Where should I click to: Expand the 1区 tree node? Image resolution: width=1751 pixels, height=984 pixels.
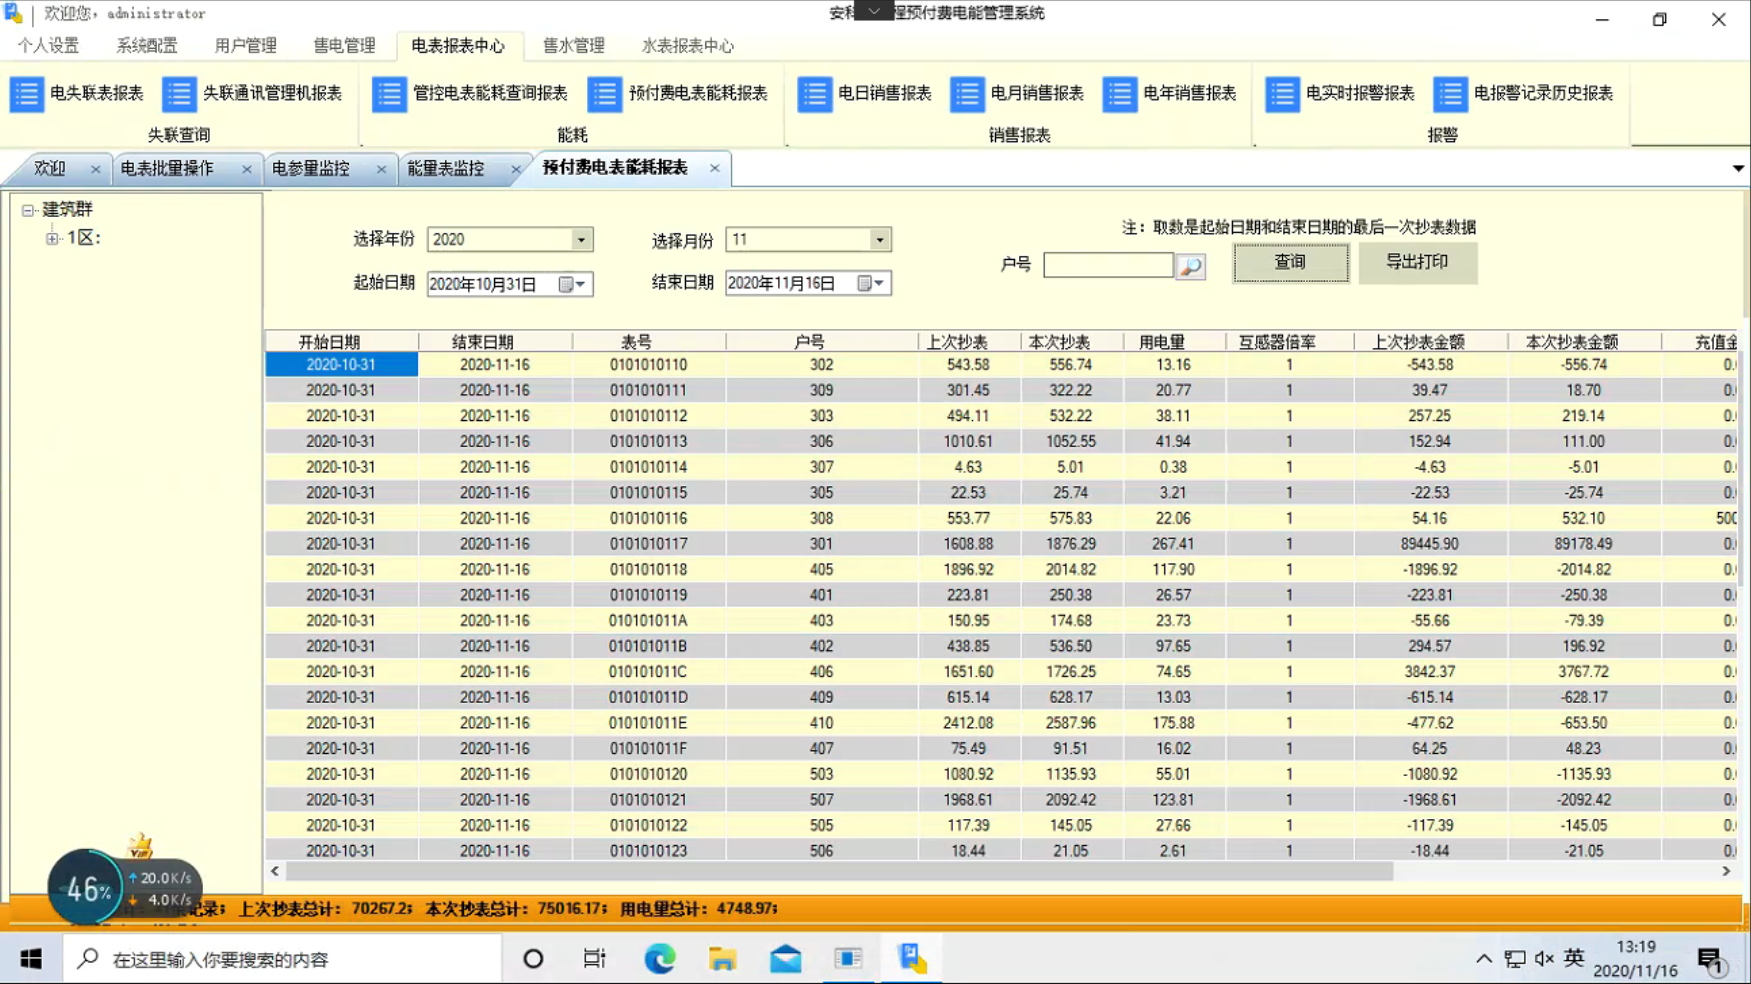[x=52, y=238]
